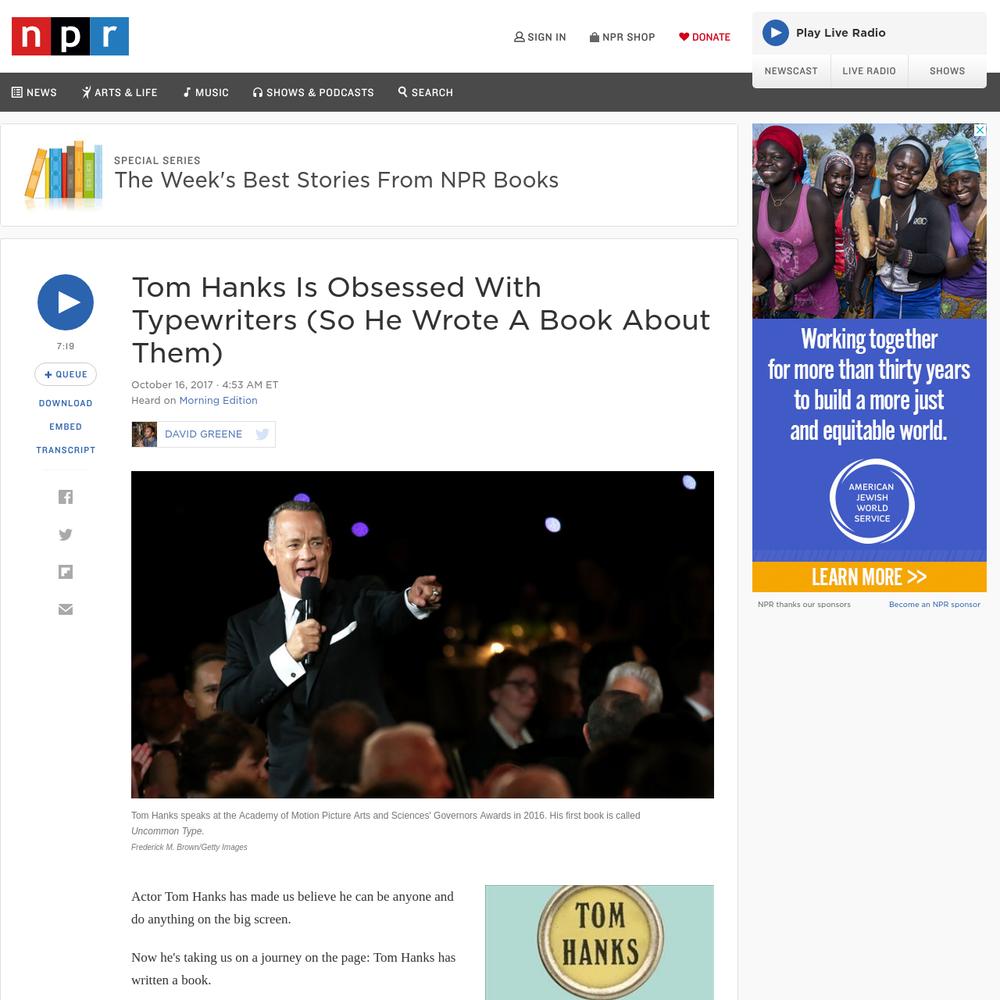Share article via Twitter sidebar icon

coord(66,534)
